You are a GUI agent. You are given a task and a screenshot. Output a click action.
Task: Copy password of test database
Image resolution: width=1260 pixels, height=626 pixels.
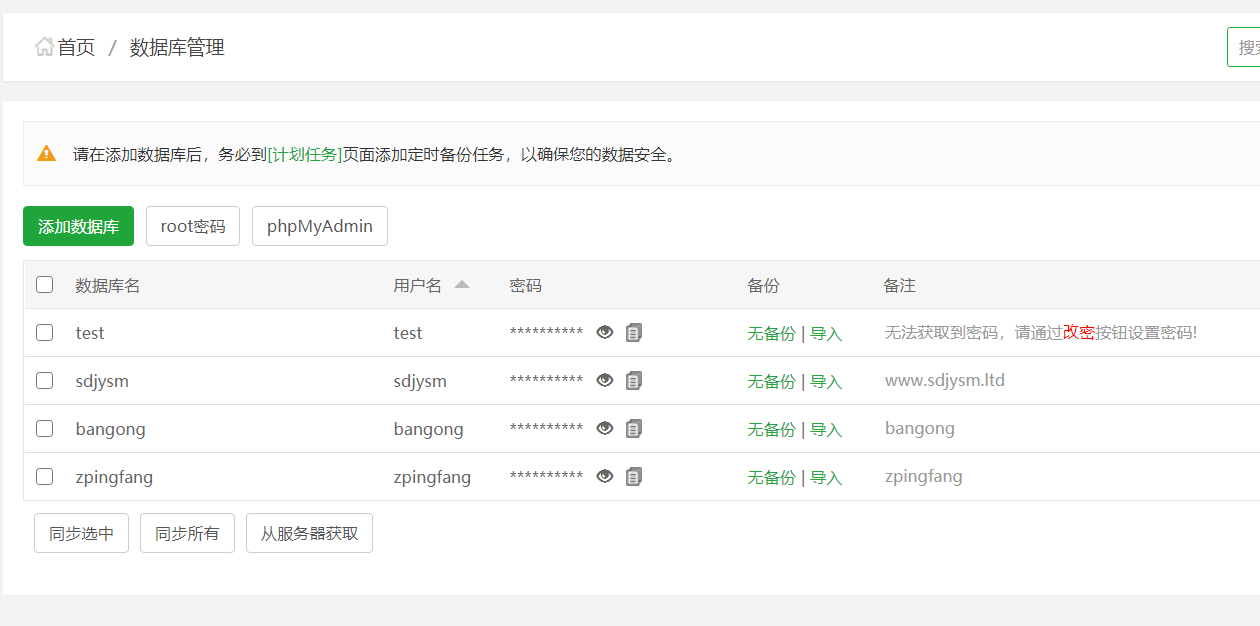tap(634, 333)
